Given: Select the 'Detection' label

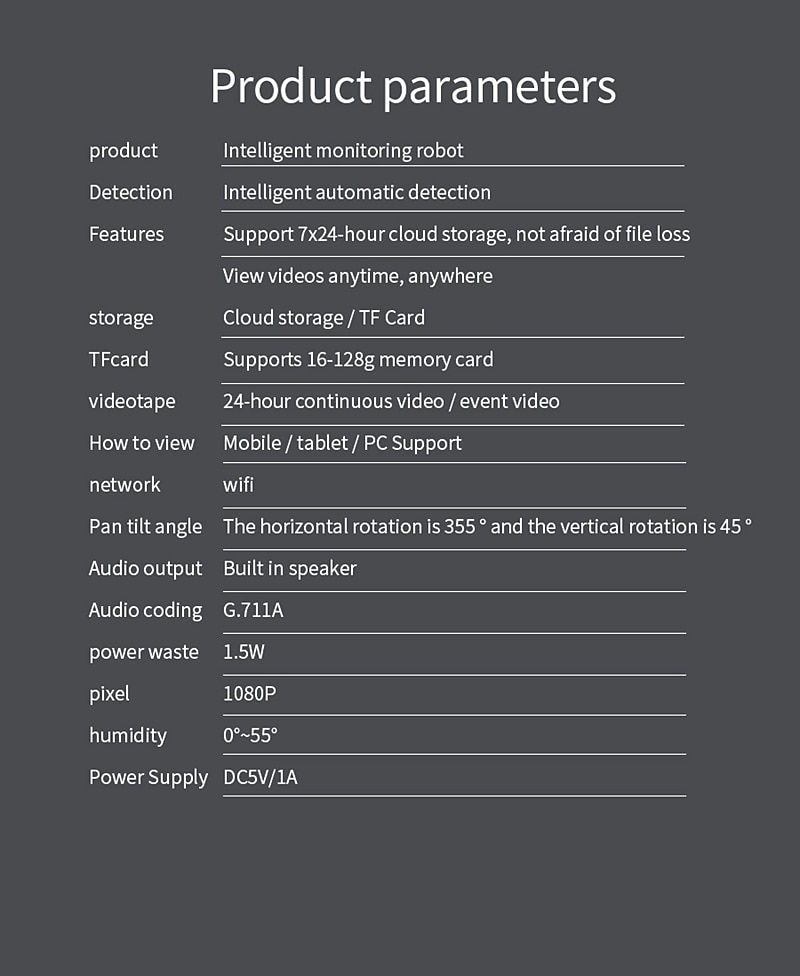Looking at the screenshot, I should (x=131, y=192).
